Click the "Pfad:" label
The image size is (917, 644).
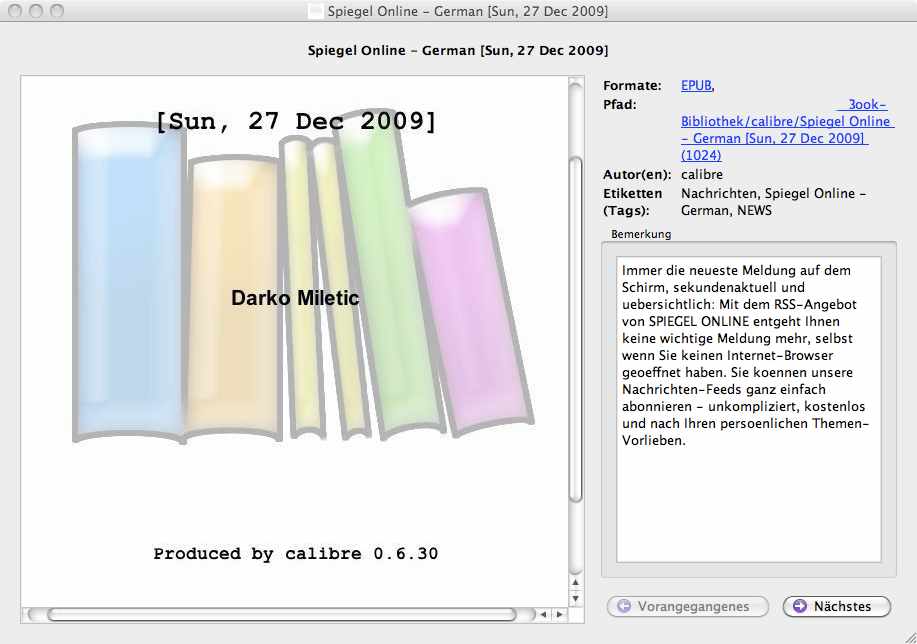click(x=619, y=105)
